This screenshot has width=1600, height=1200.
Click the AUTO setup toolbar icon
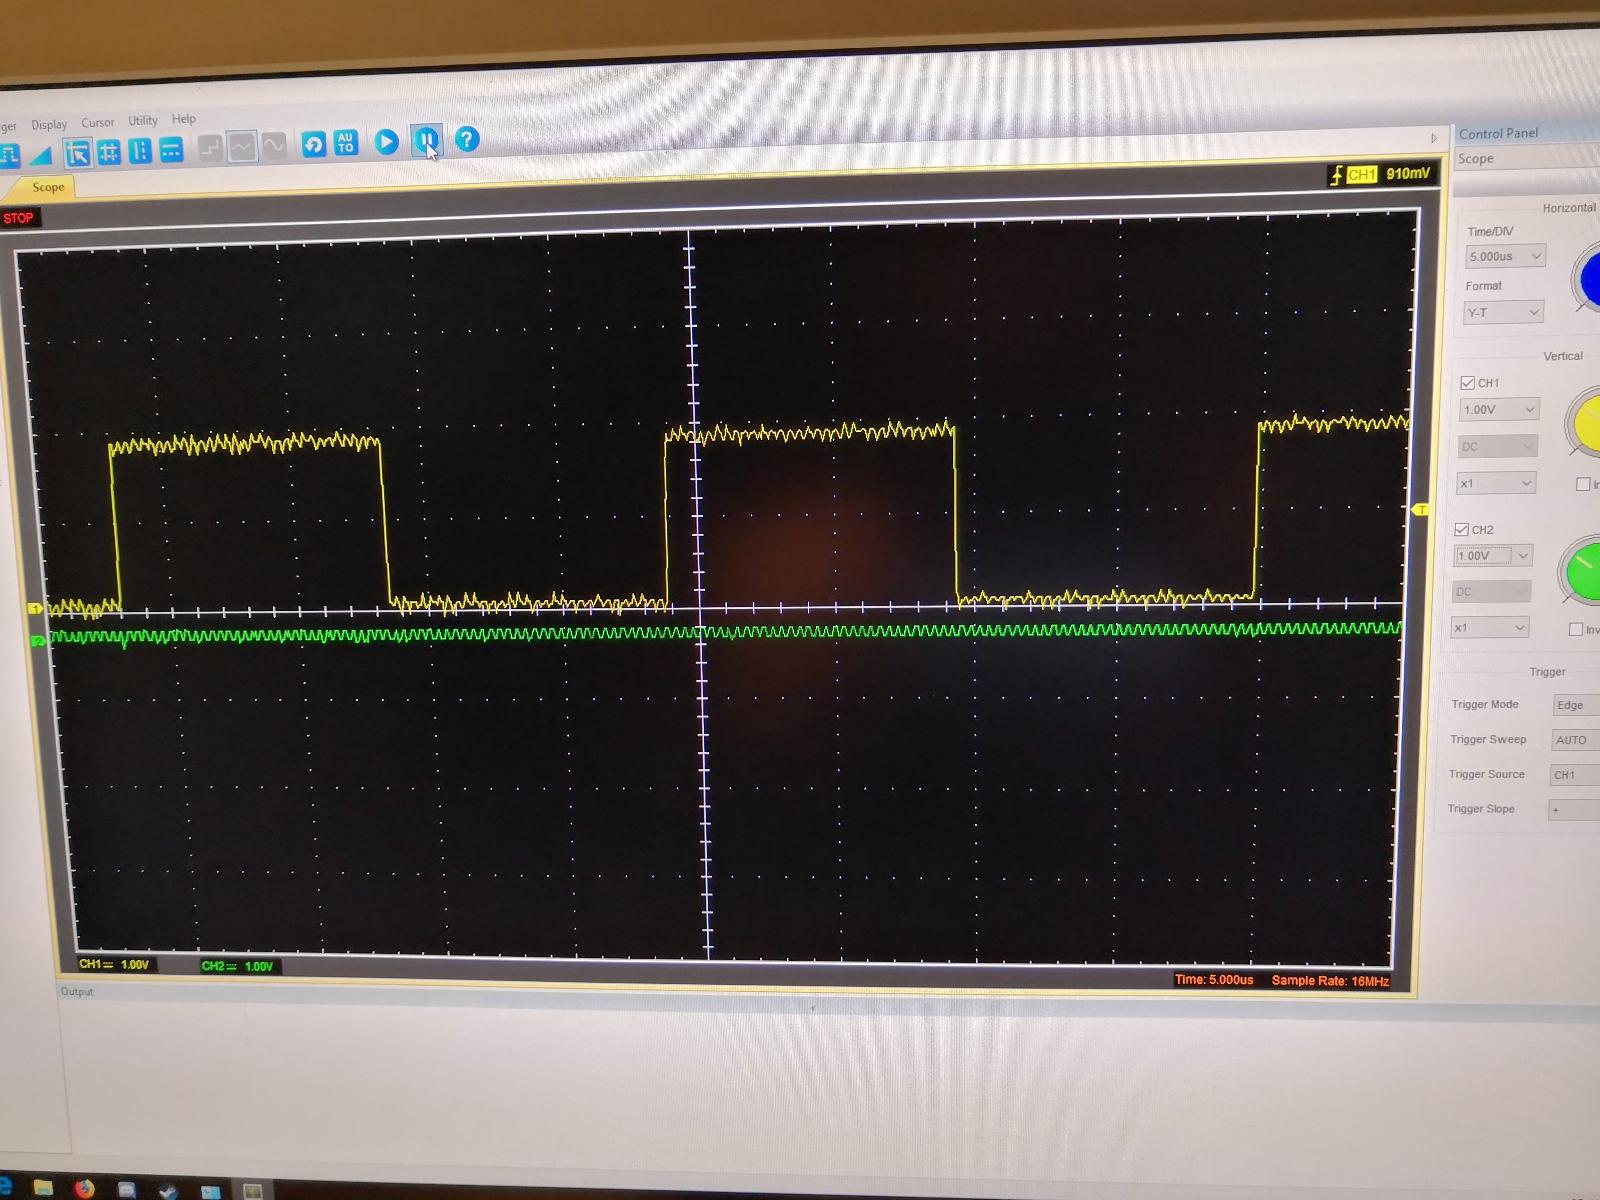(x=345, y=144)
